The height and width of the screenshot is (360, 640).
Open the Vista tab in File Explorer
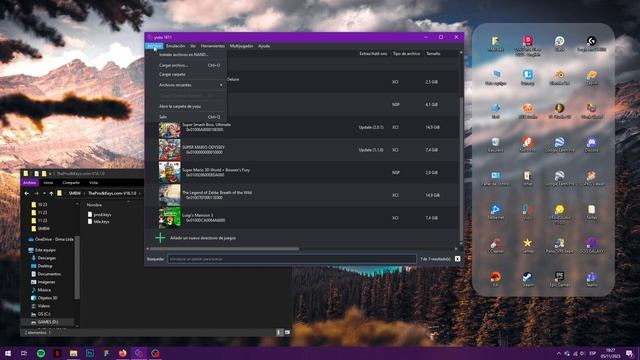point(93,183)
